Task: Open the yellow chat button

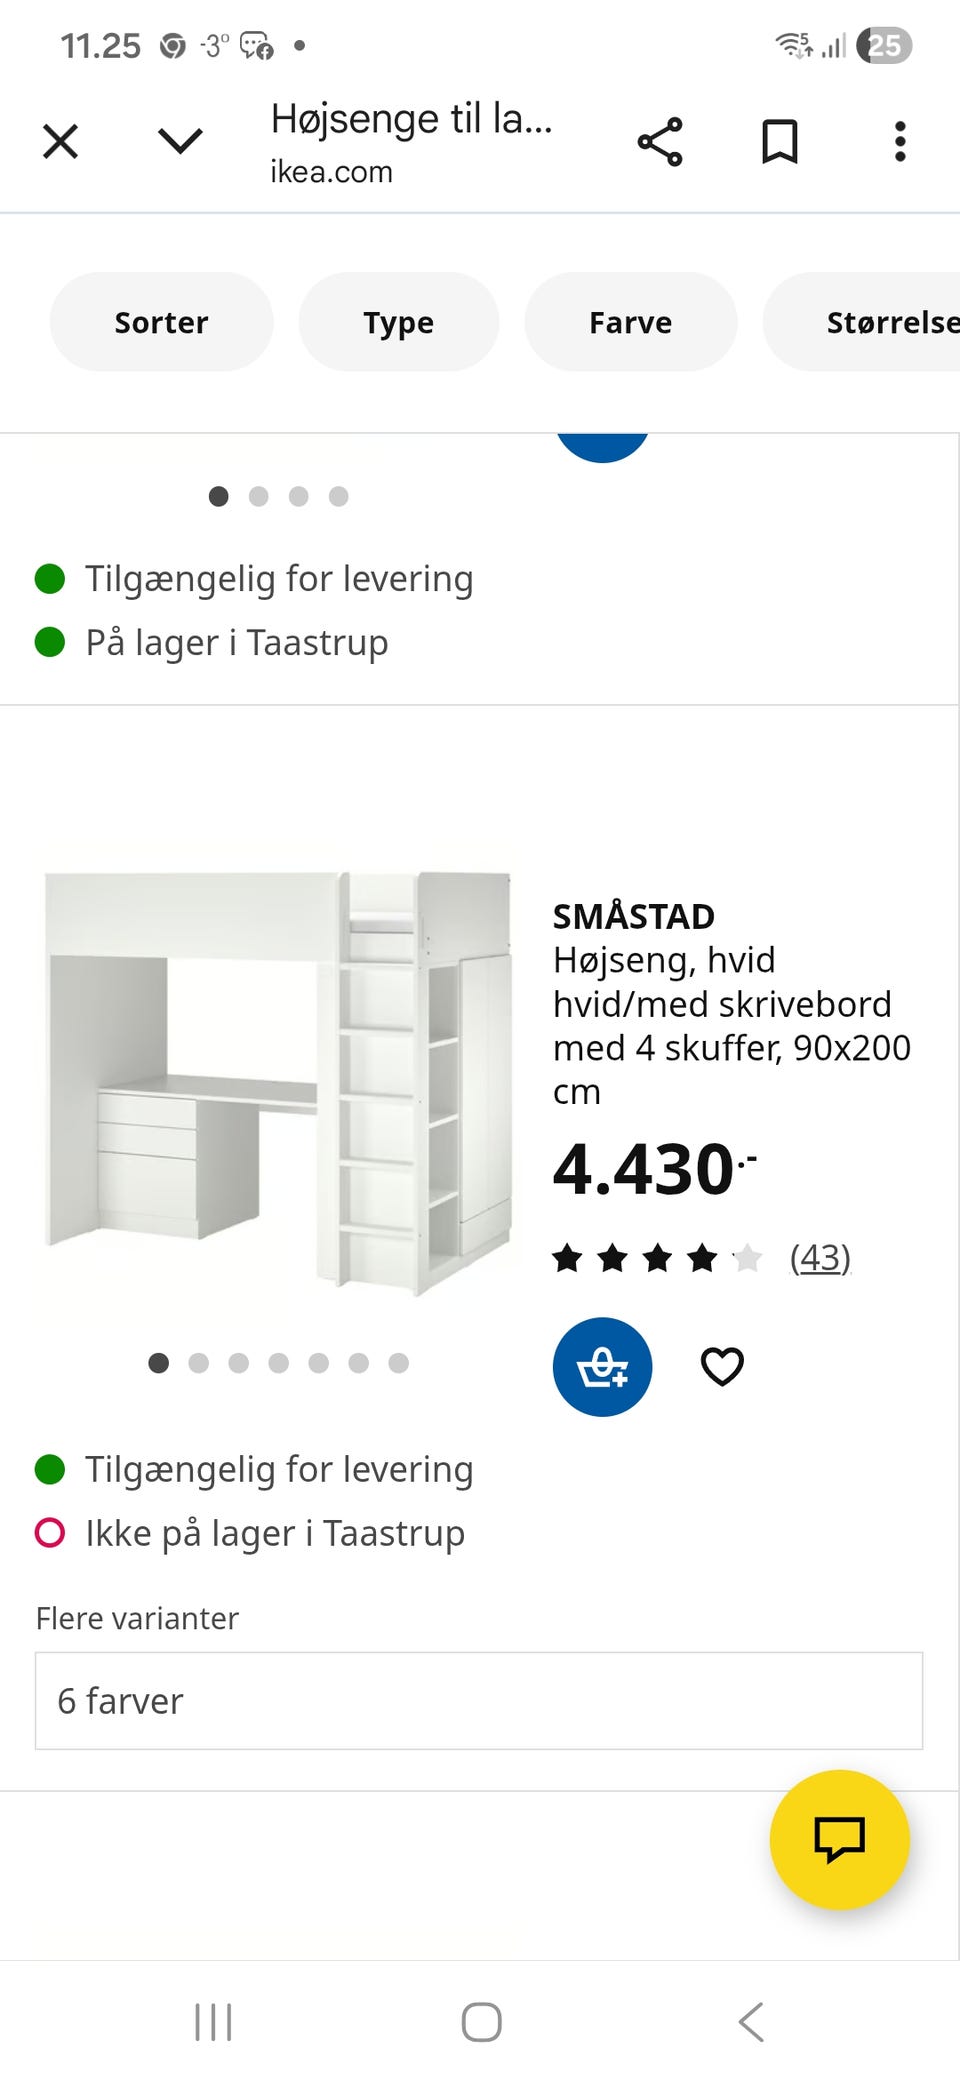Action: pyautogui.click(x=839, y=1839)
